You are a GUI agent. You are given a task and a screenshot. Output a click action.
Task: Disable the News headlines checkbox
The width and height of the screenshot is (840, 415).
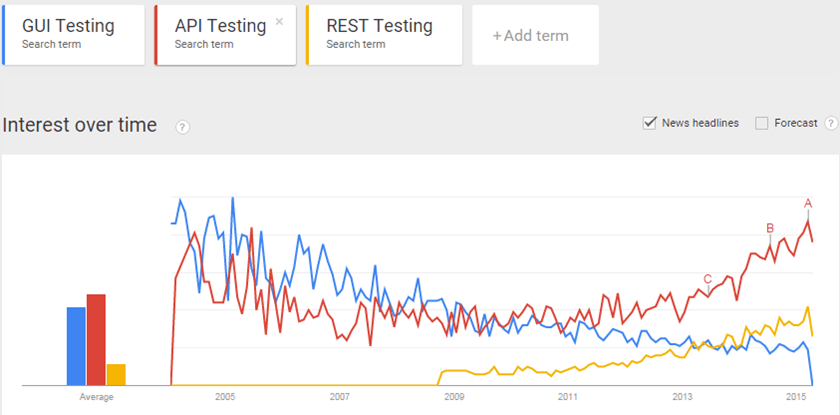tap(651, 123)
